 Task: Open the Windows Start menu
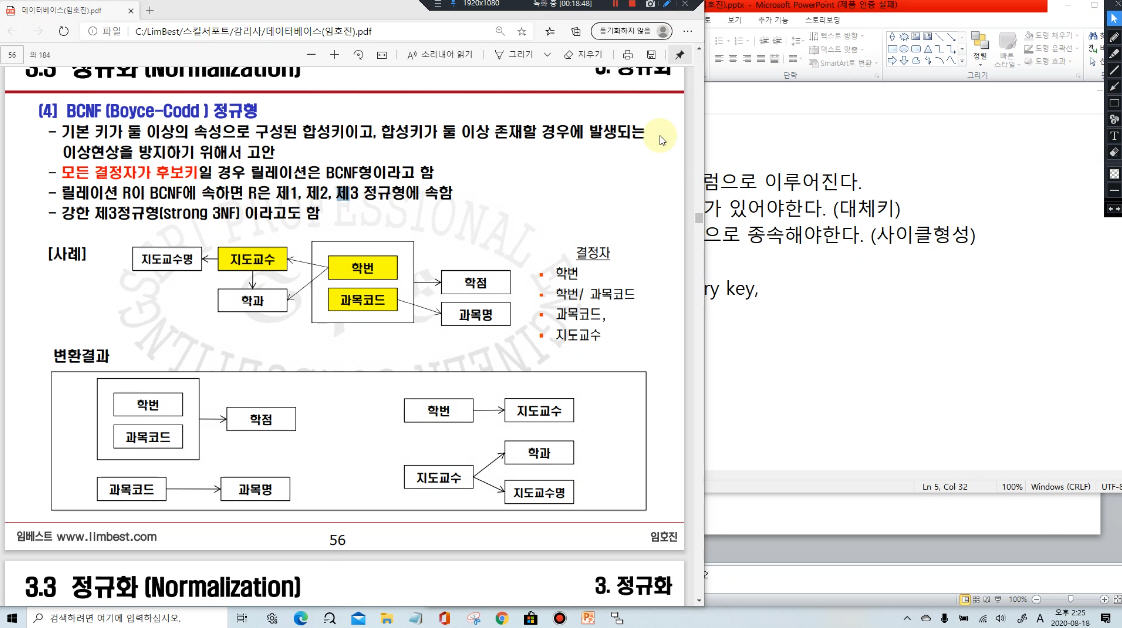pyautogui.click(x=12, y=618)
